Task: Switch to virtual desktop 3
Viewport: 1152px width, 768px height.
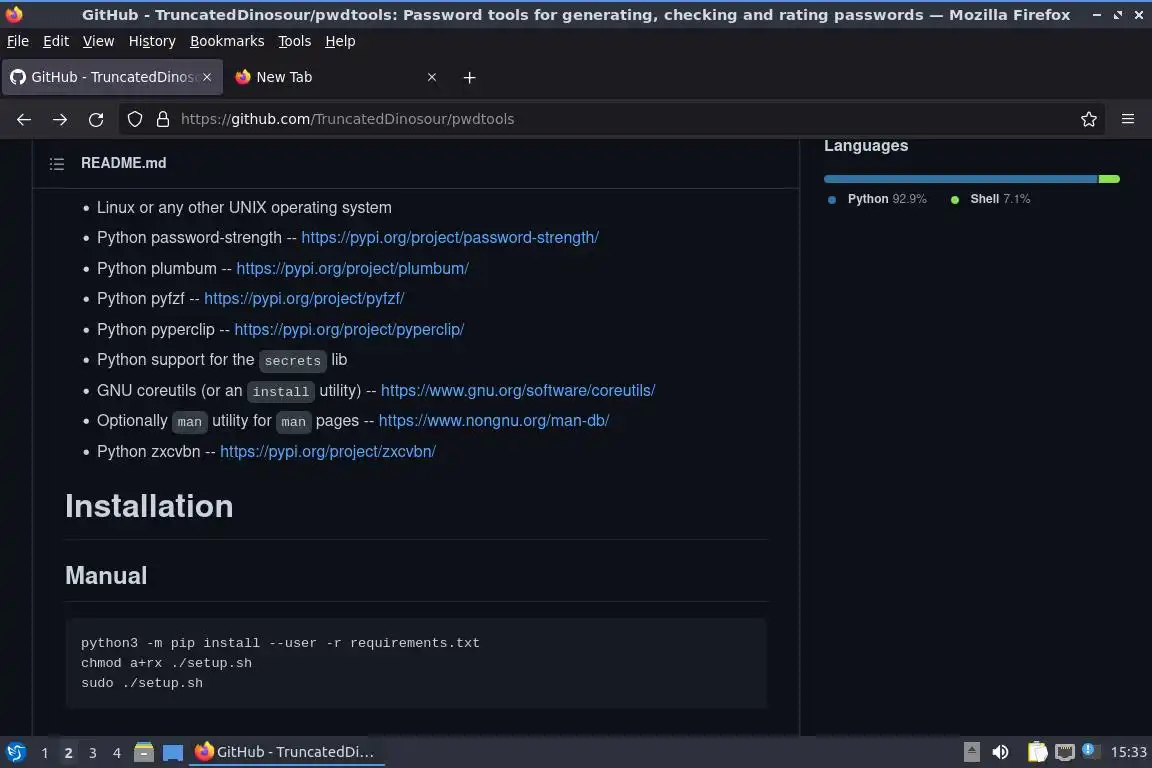Action: pos(93,753)
